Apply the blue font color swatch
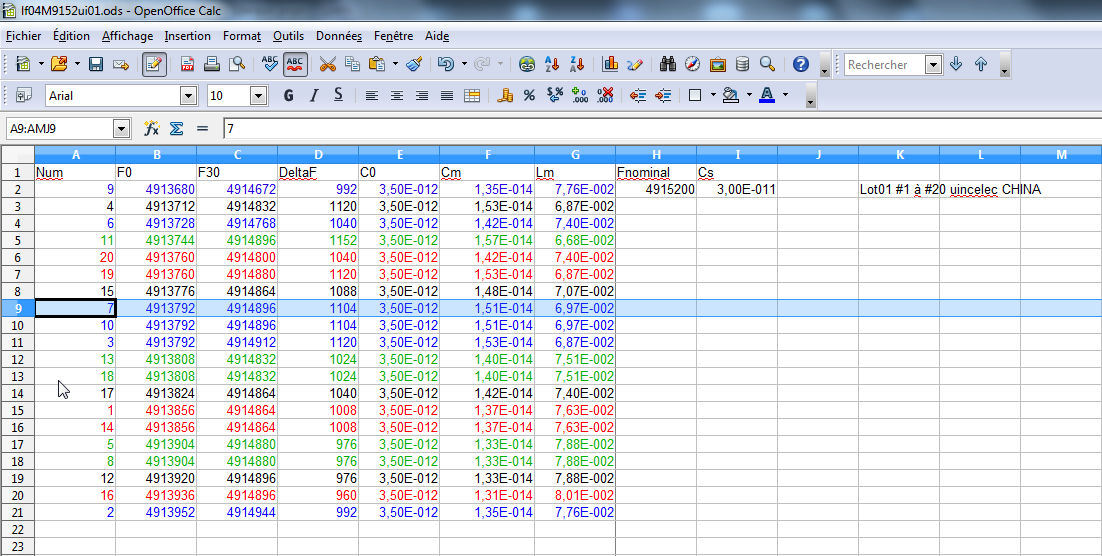Screen dimensions: 1102x556 [767, 96]
